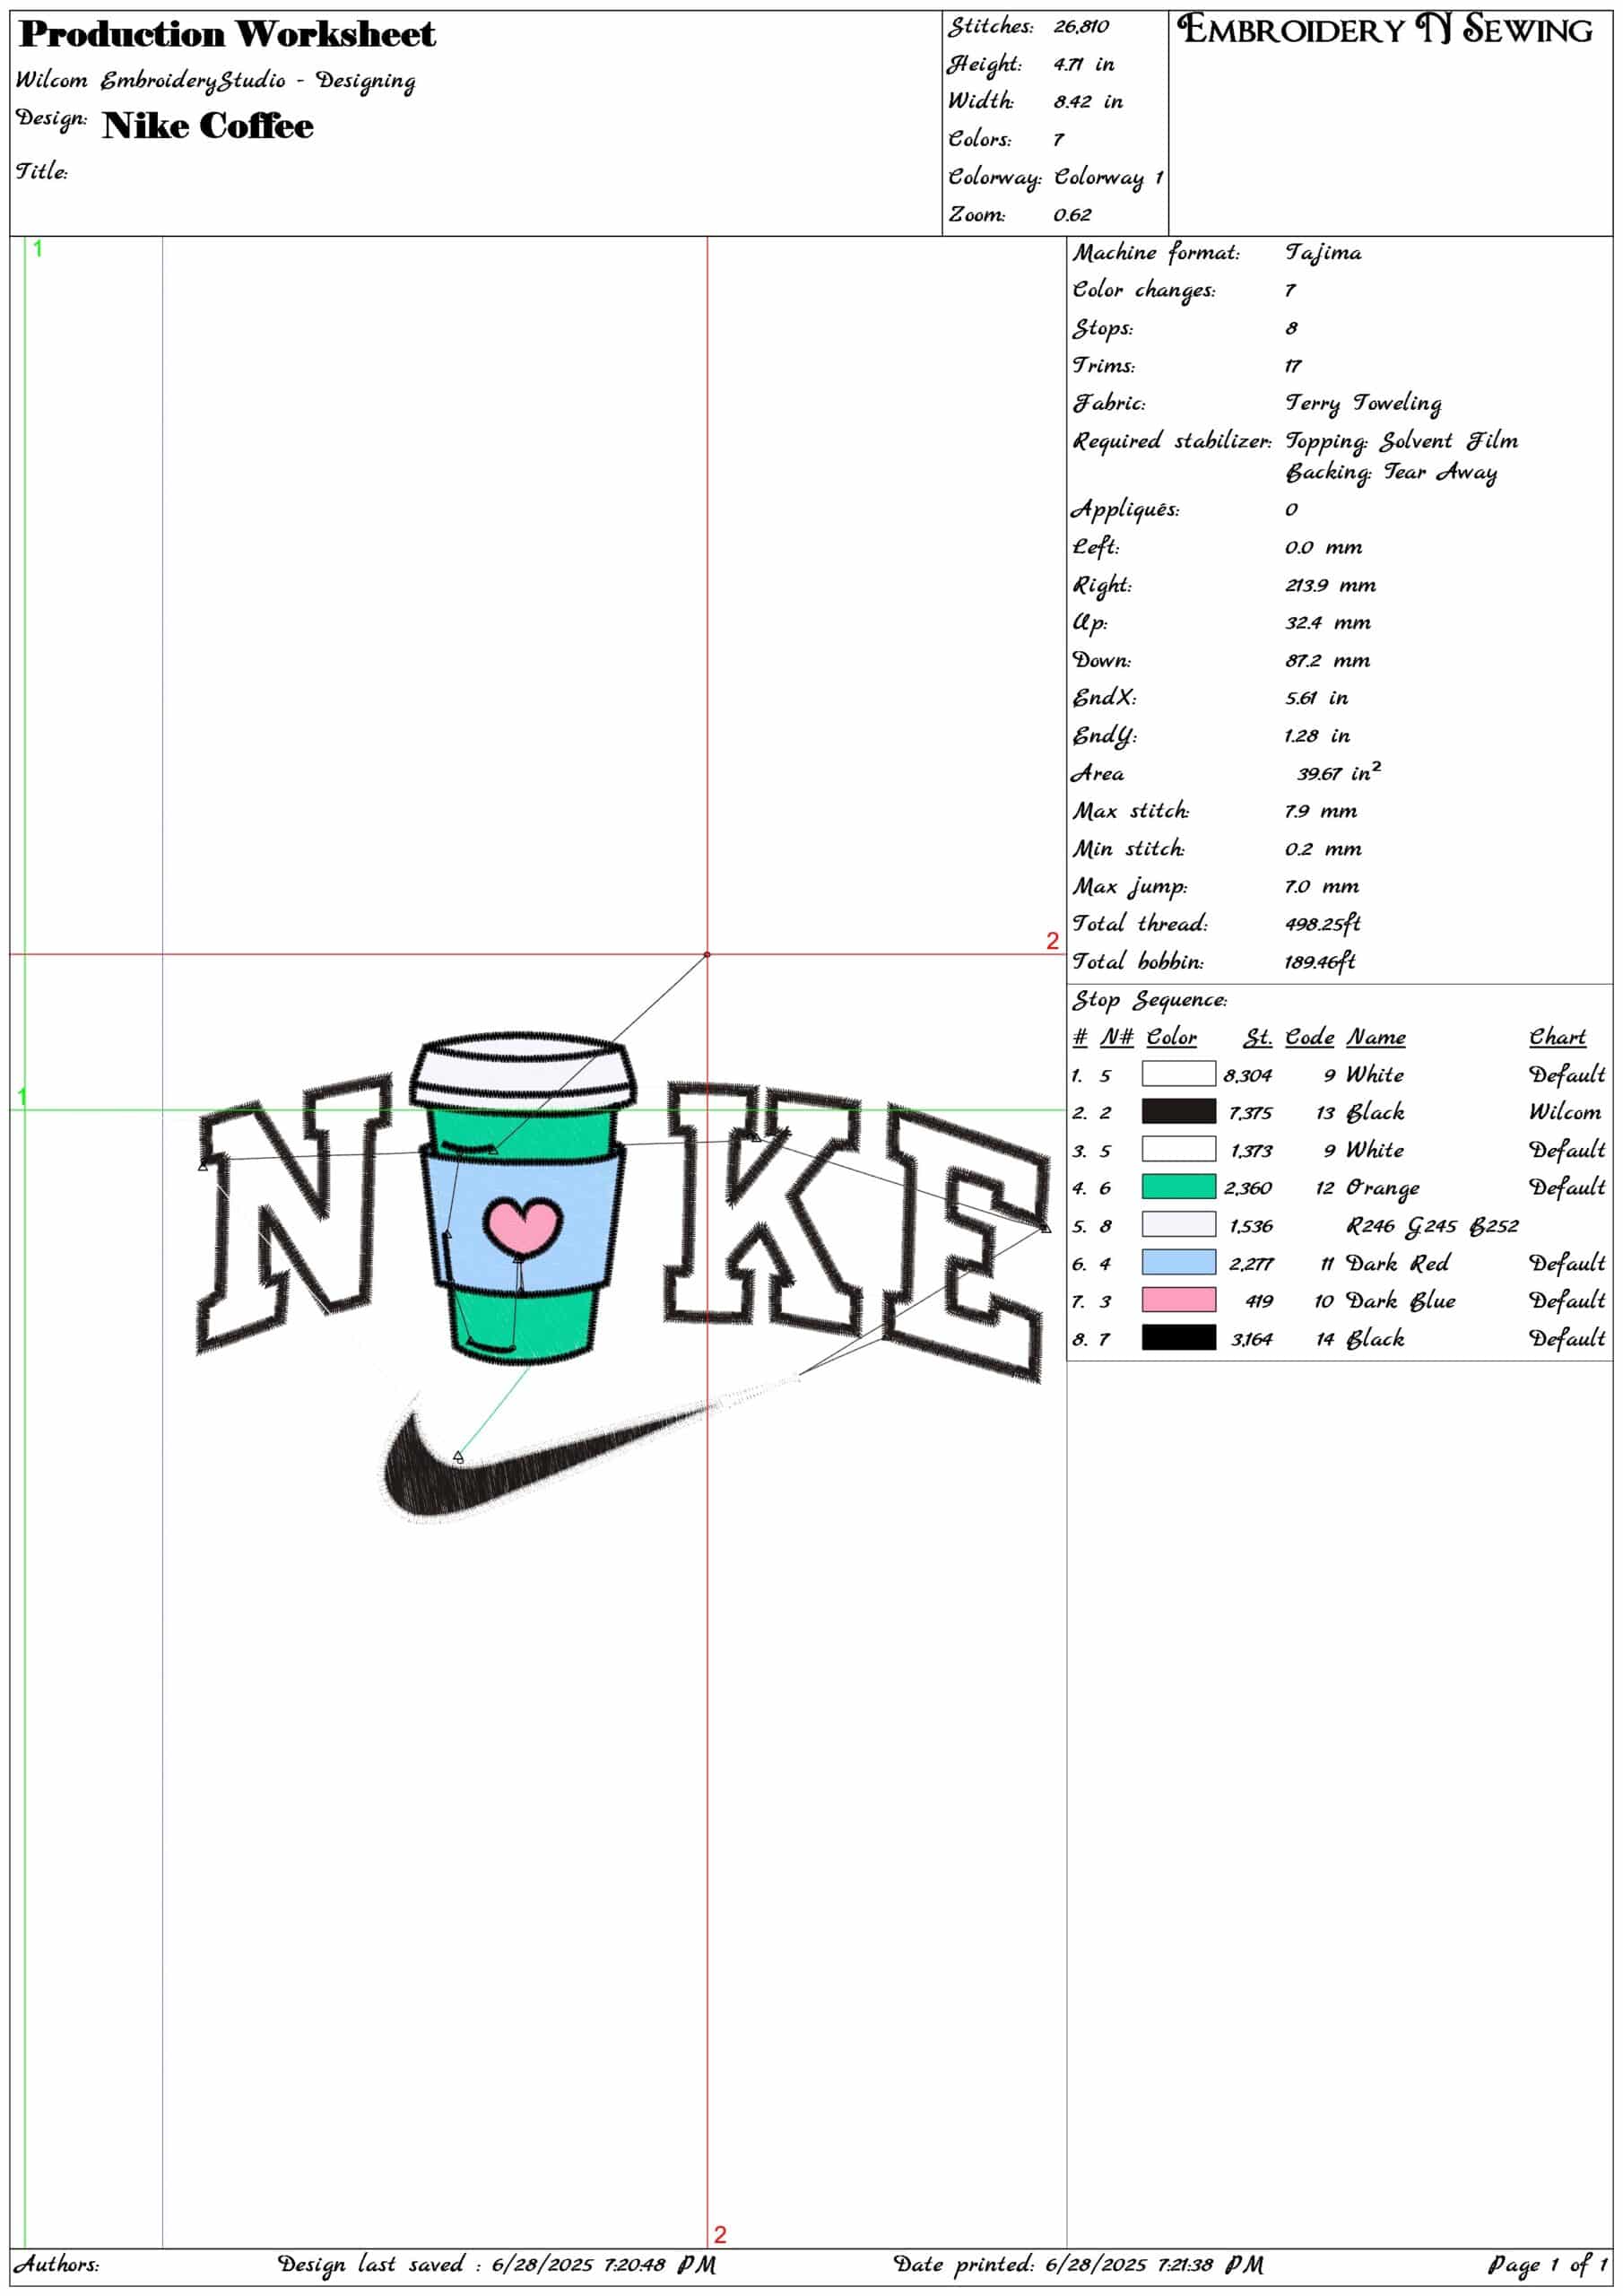Click the Right value '213.9 mm'
The width and height of the screenshot is (1623, 2296).
pos(1330,585)
